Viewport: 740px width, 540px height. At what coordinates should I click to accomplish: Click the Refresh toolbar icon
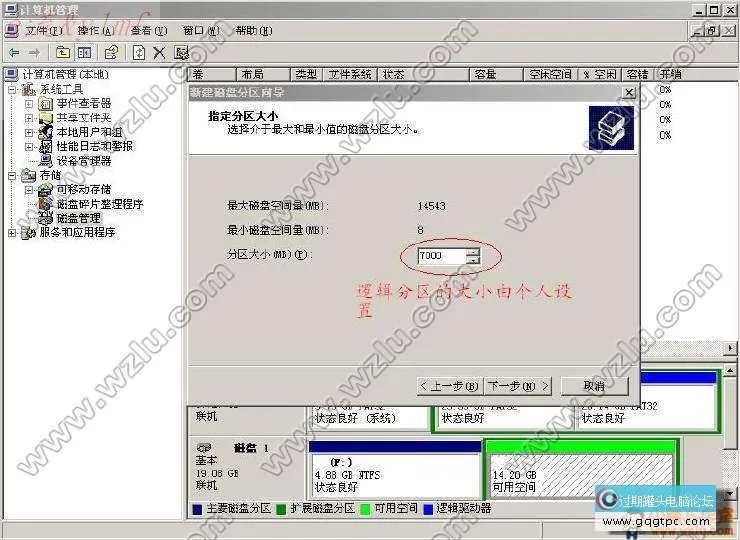(139, 52)
